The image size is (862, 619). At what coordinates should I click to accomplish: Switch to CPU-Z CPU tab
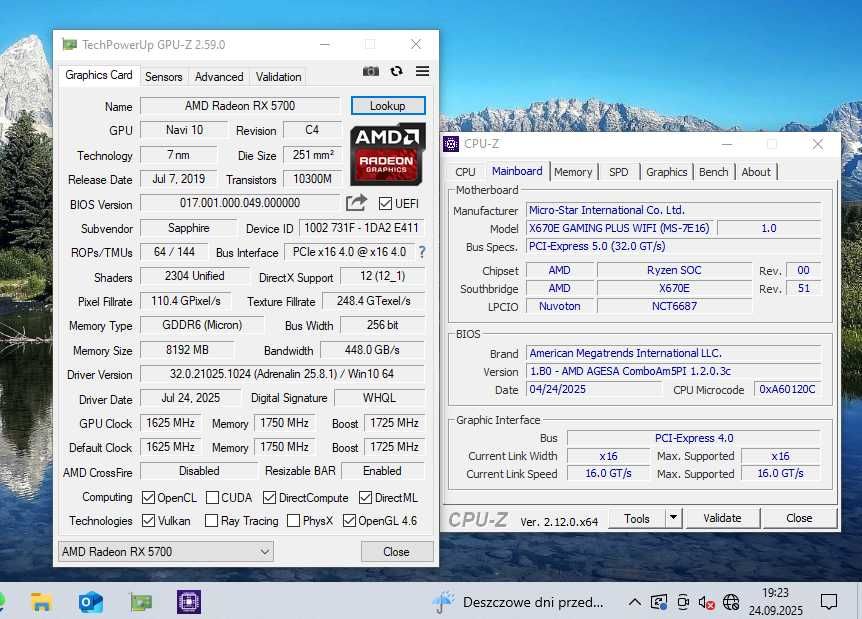[x=465, y=172]
